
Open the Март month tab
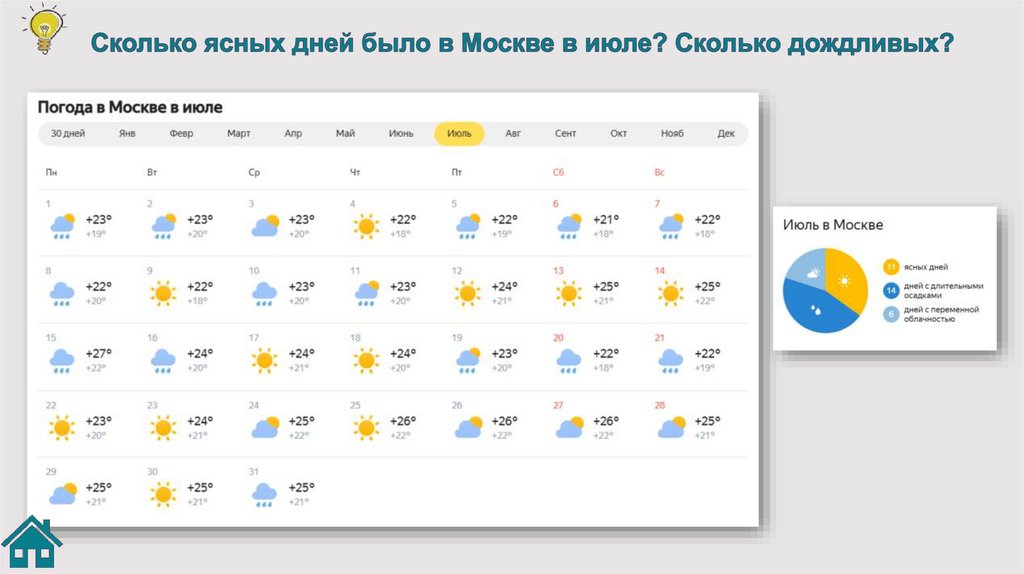pyautogui.click(x=238, y=133)
